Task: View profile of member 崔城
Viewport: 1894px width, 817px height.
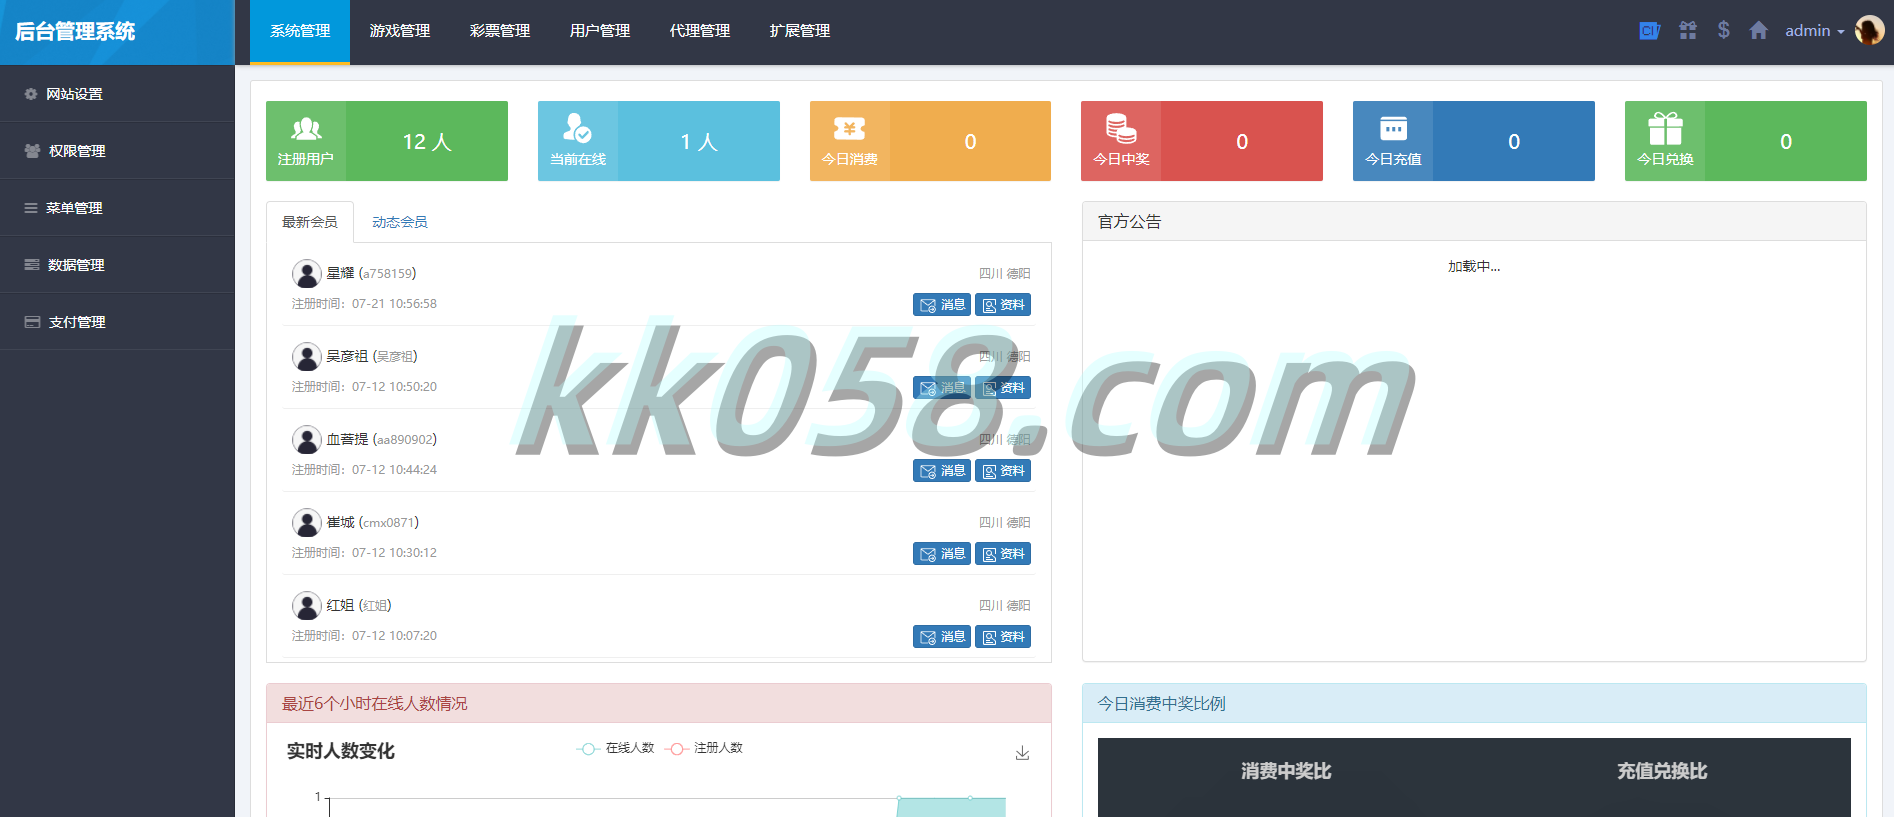Action: (x=1003, y=554)
